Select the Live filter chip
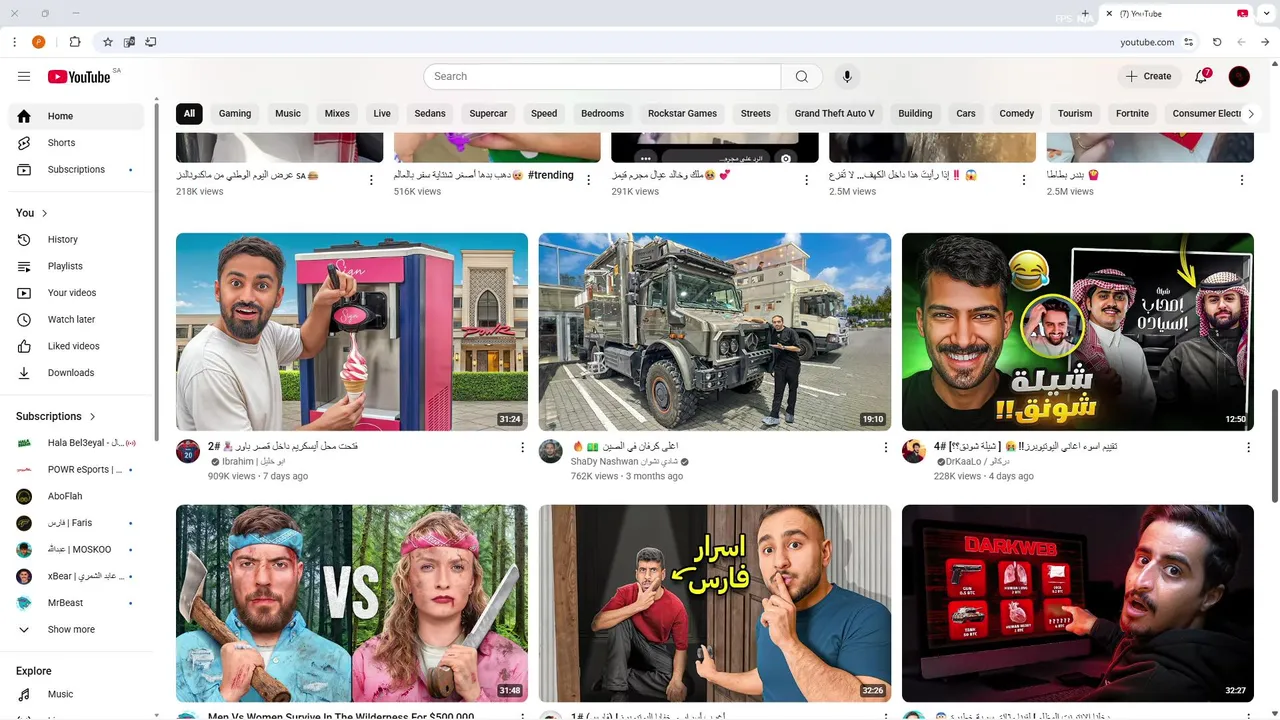The image size is (1280, 720). pyautogui.click(x=382, y=114)
